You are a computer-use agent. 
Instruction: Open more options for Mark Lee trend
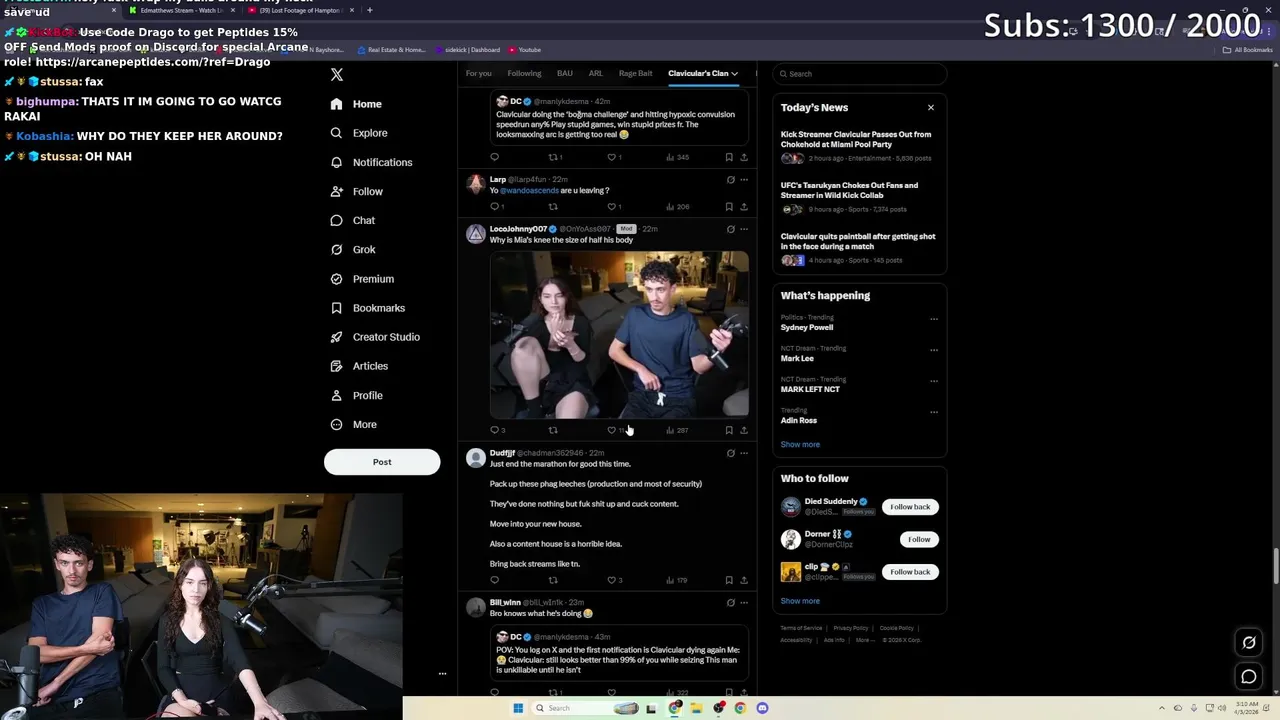(x=934, y=350)
